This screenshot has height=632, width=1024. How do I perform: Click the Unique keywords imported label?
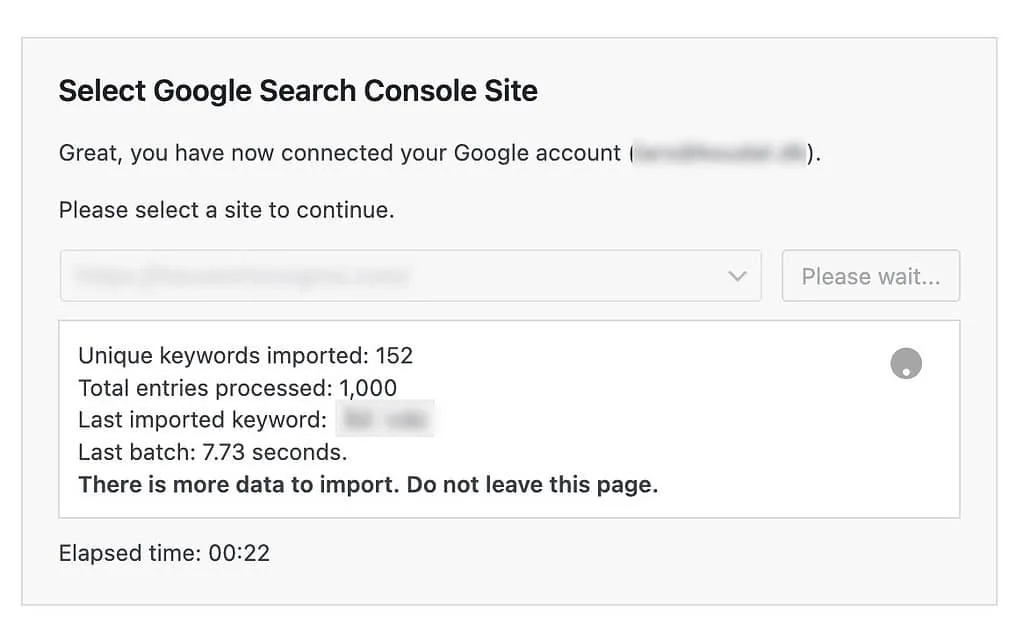point(223,356)
